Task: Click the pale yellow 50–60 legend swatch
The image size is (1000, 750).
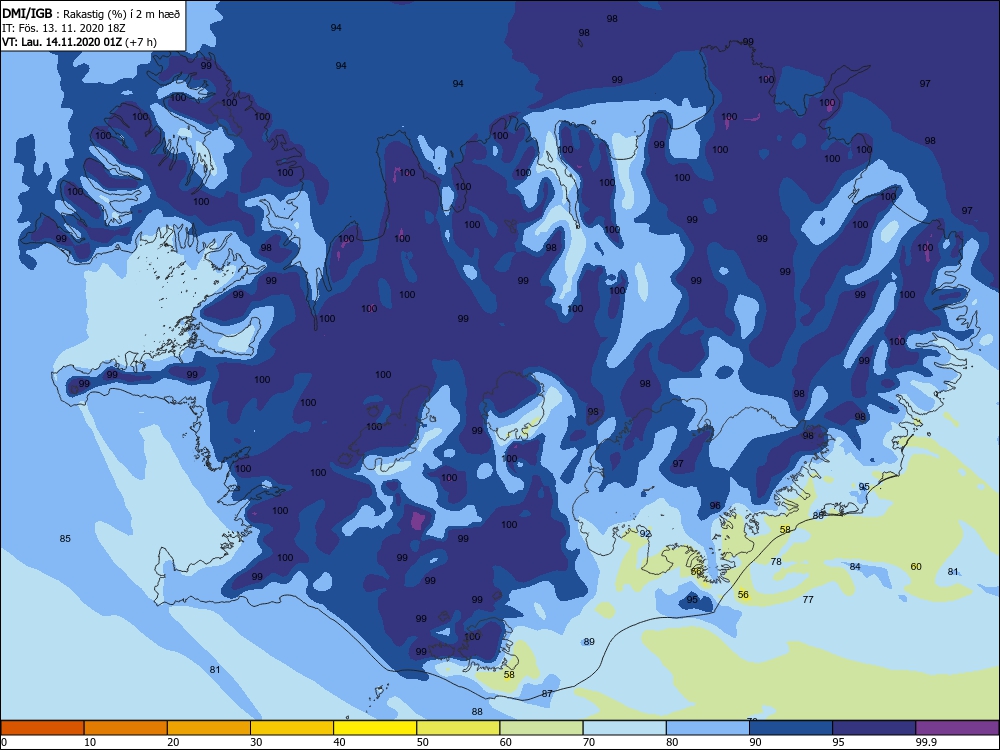Action: point(458,728)
